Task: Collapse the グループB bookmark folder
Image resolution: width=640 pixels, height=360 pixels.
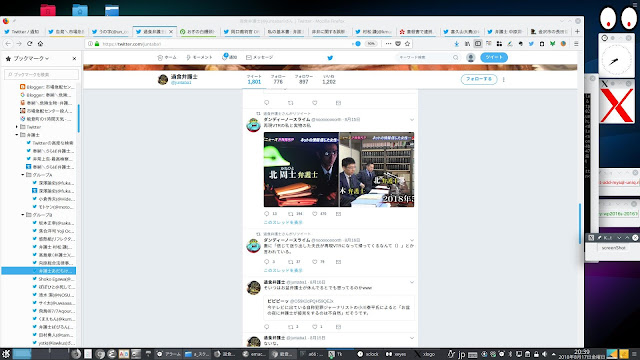Action: (x=23, y=215)
